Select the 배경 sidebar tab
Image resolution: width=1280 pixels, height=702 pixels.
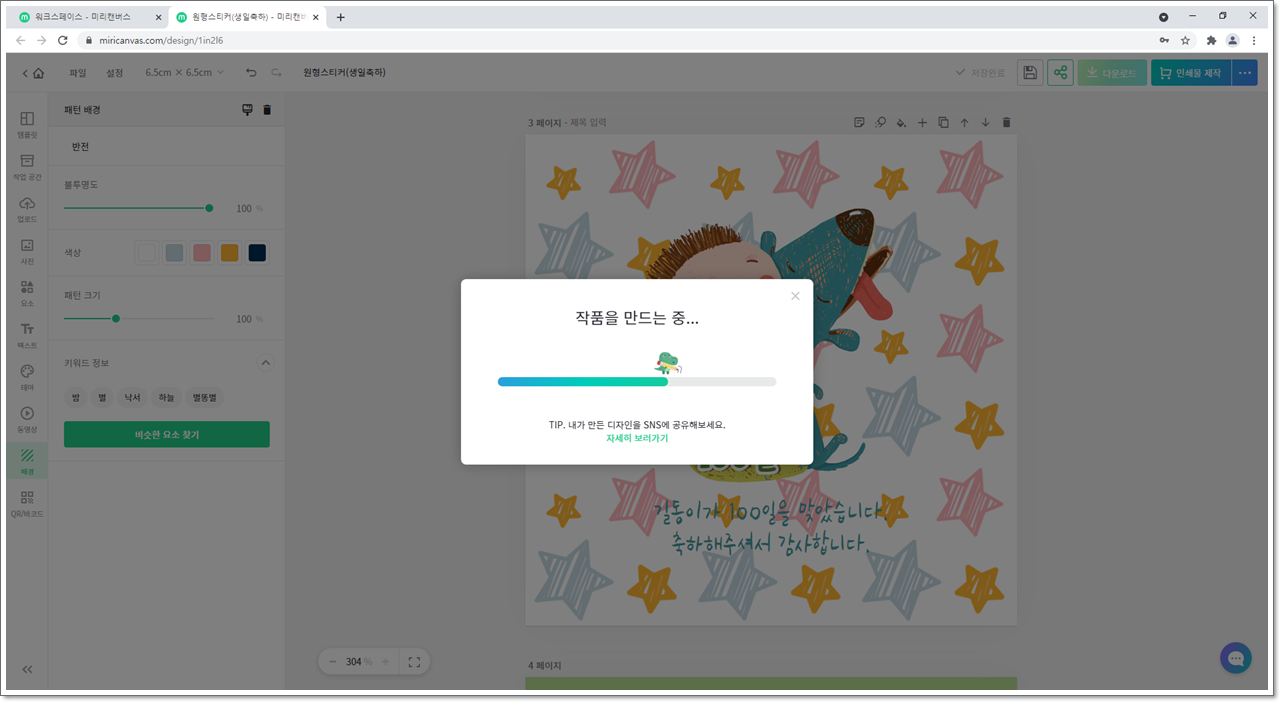(27, 460)
